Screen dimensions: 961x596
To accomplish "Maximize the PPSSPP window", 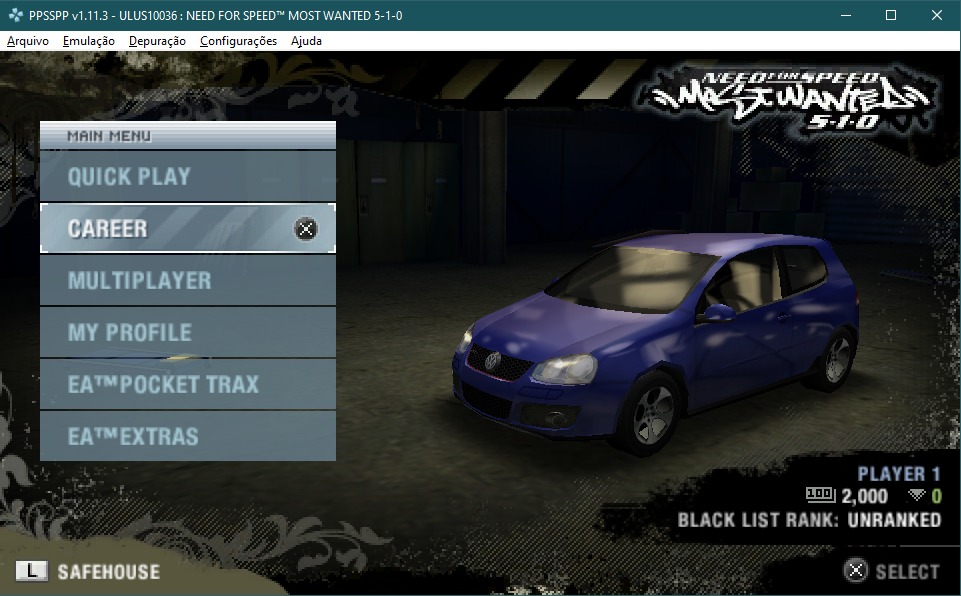I will (891, 15).
